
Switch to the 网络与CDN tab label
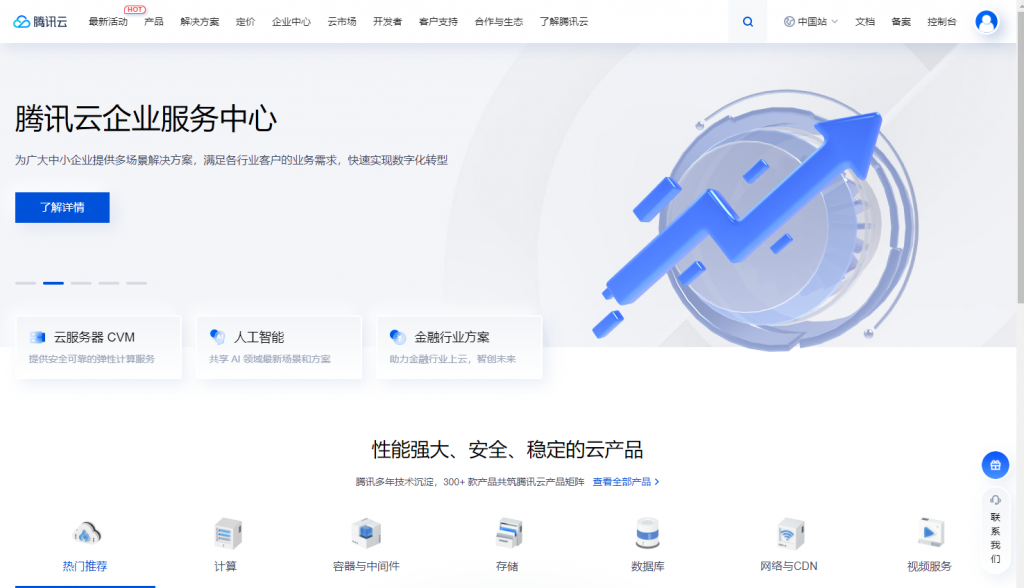point(789,566)
